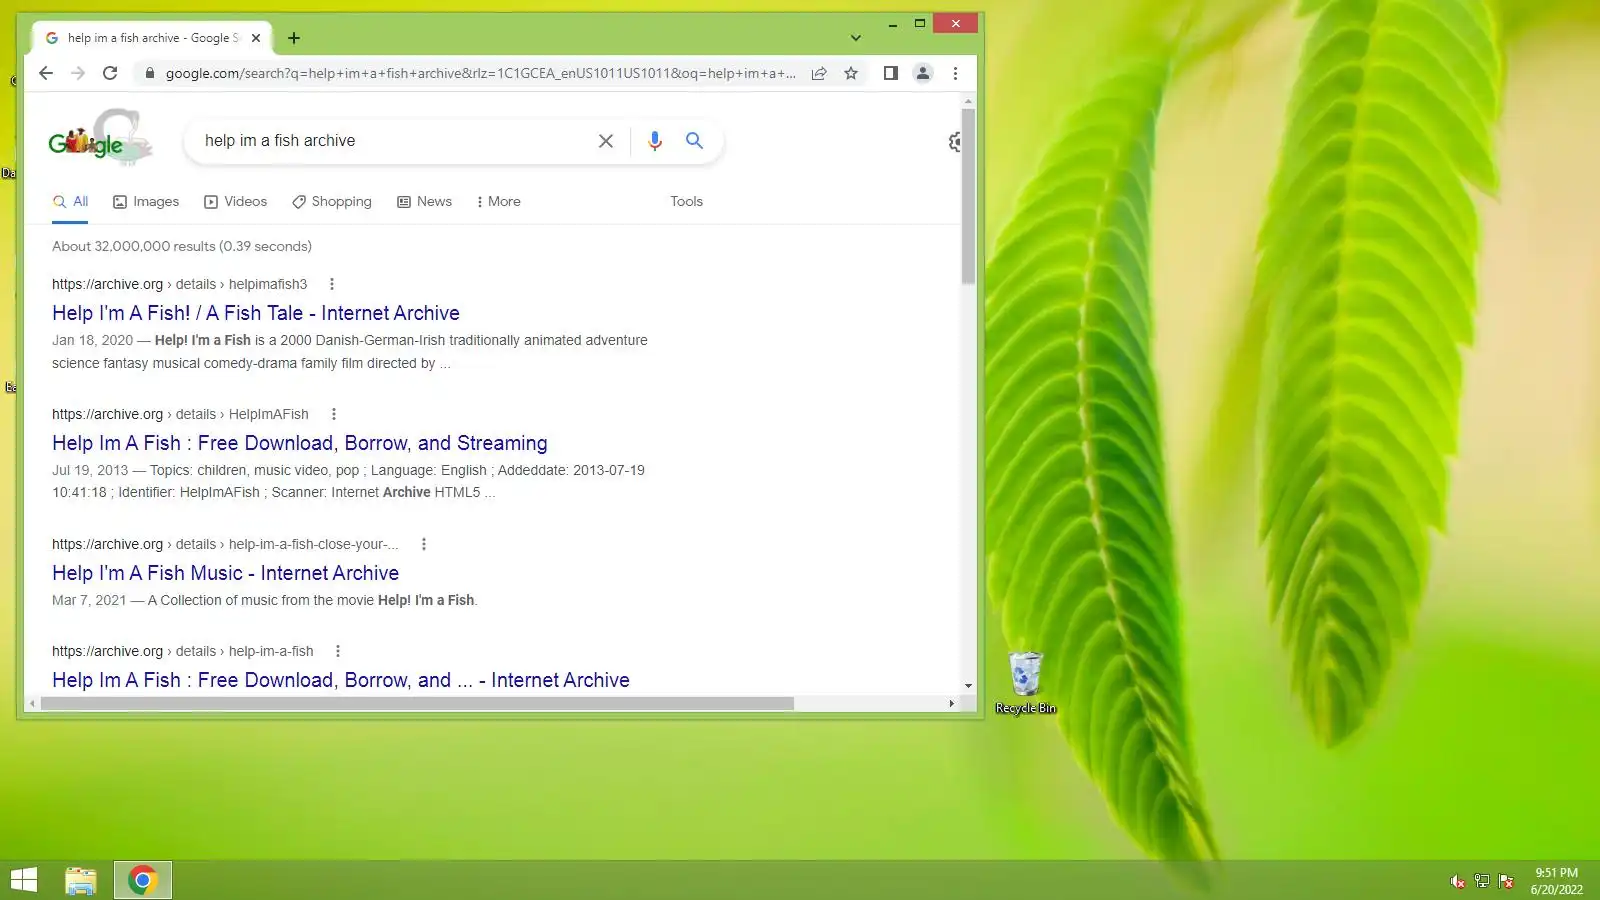Switch to the Shopping tab
Image resolution: width=1600 pixels, height=900 pixels.
coord(332,201)
